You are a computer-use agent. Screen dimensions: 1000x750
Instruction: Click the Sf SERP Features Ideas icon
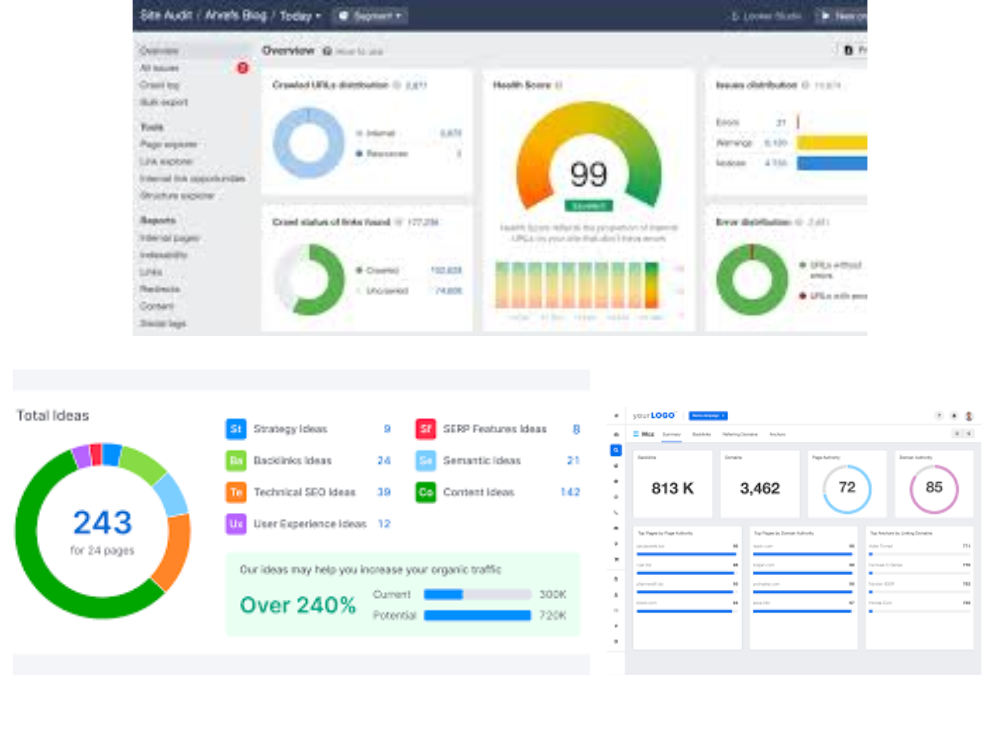click(425, 429)
